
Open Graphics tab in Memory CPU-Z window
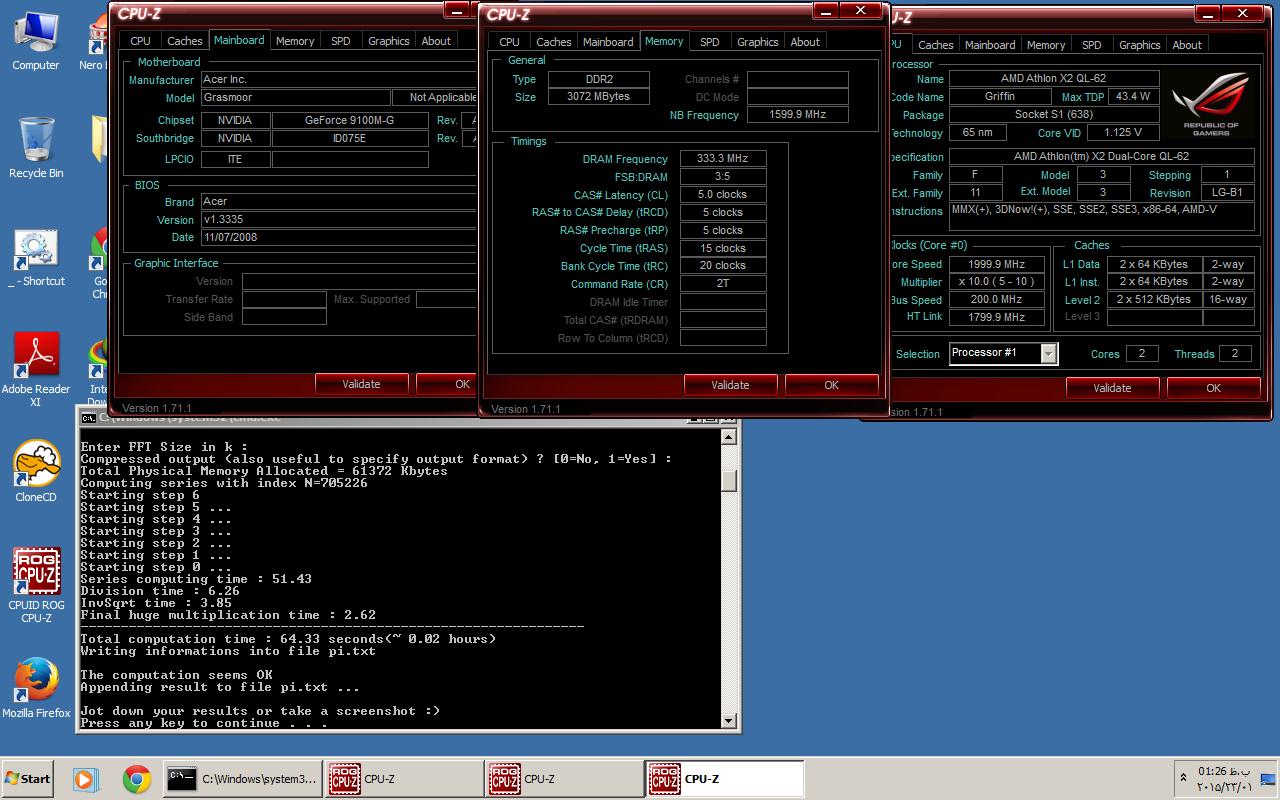point(757,42)
